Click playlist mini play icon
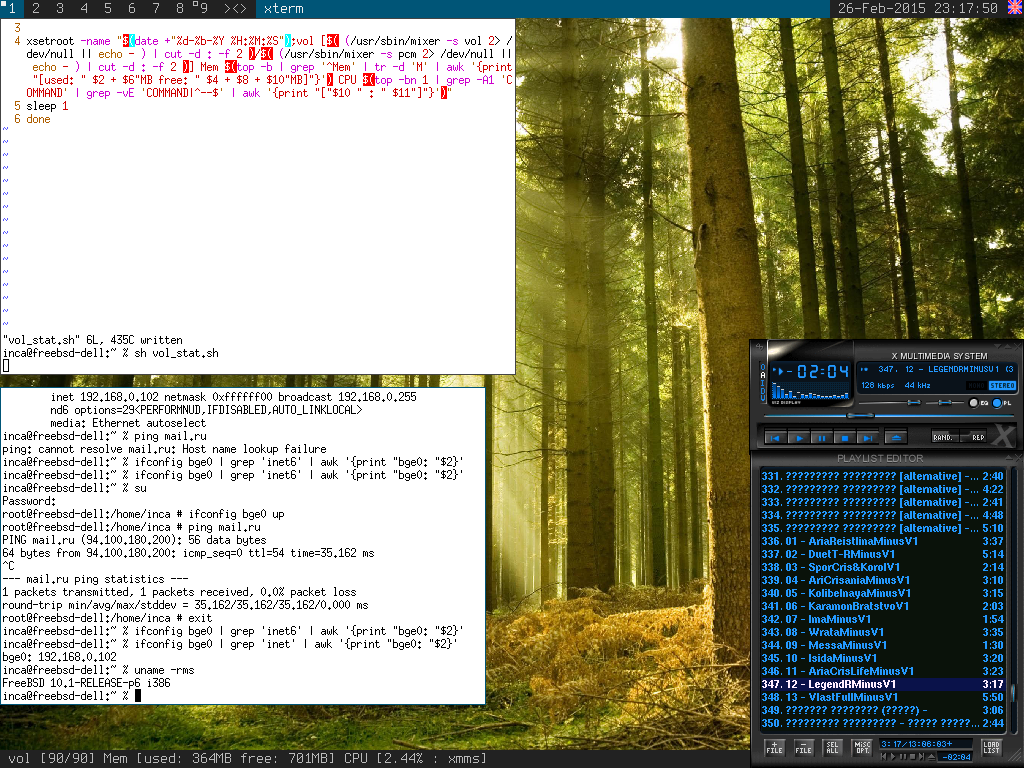The image size is (1024, 768). click(893, 757)
